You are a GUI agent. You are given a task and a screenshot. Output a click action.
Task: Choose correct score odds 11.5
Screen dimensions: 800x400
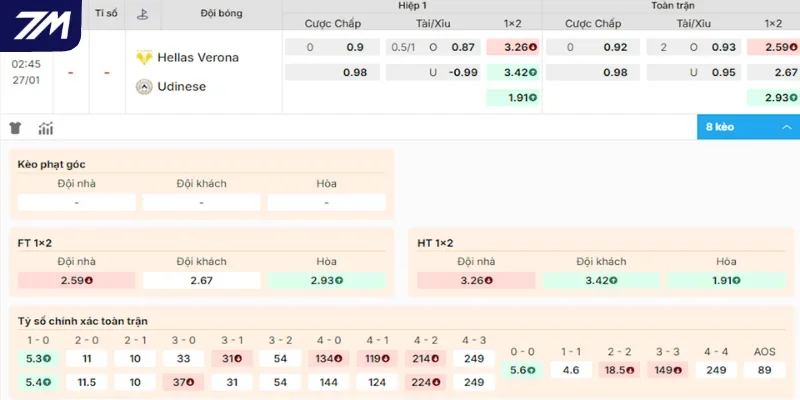(87, 382)
